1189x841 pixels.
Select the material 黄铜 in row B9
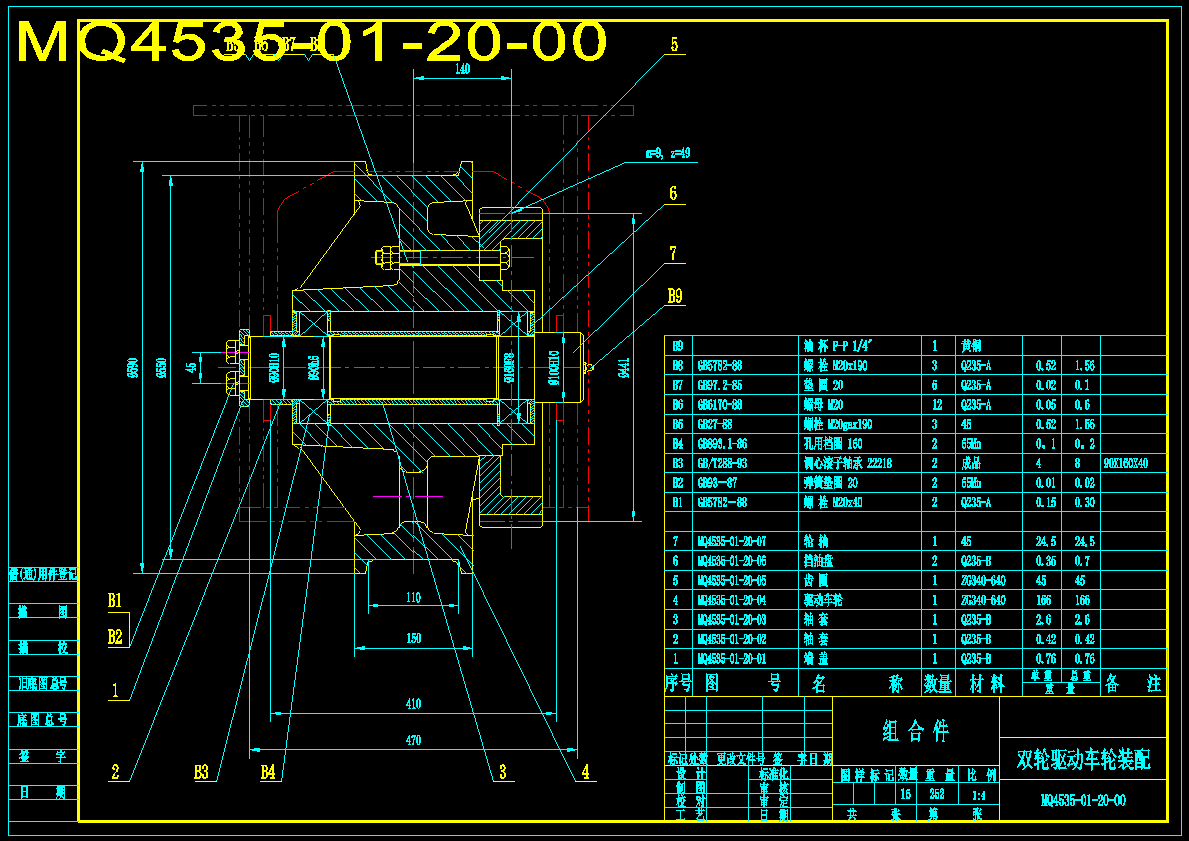point(971,346)
